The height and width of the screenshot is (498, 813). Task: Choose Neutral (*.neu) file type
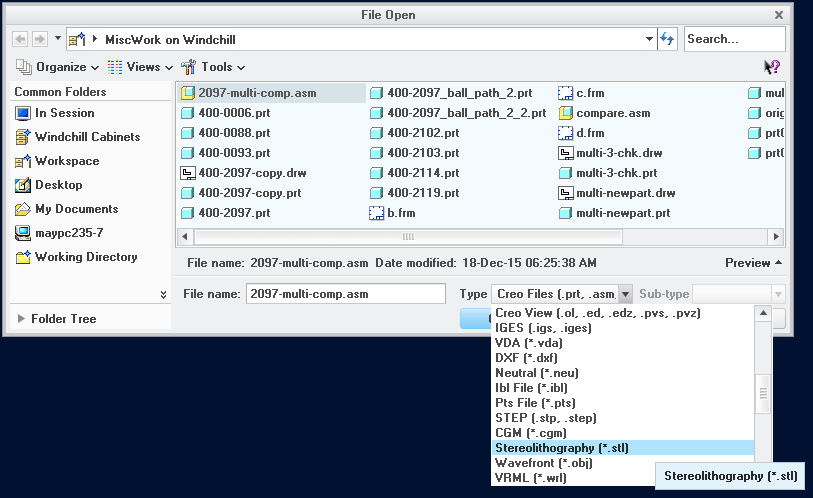622,373
